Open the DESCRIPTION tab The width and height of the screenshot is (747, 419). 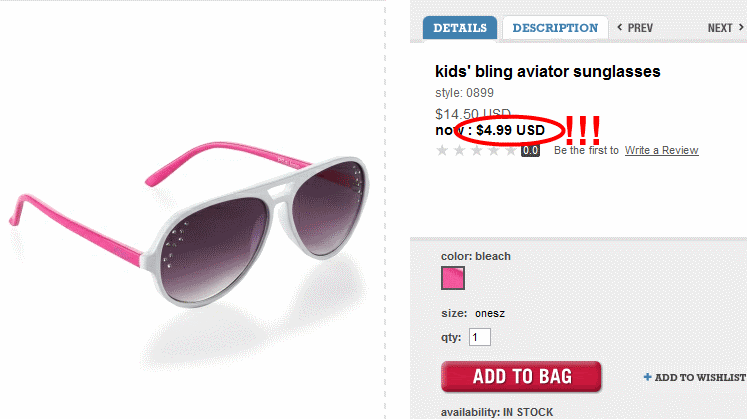tap(555, 28)
